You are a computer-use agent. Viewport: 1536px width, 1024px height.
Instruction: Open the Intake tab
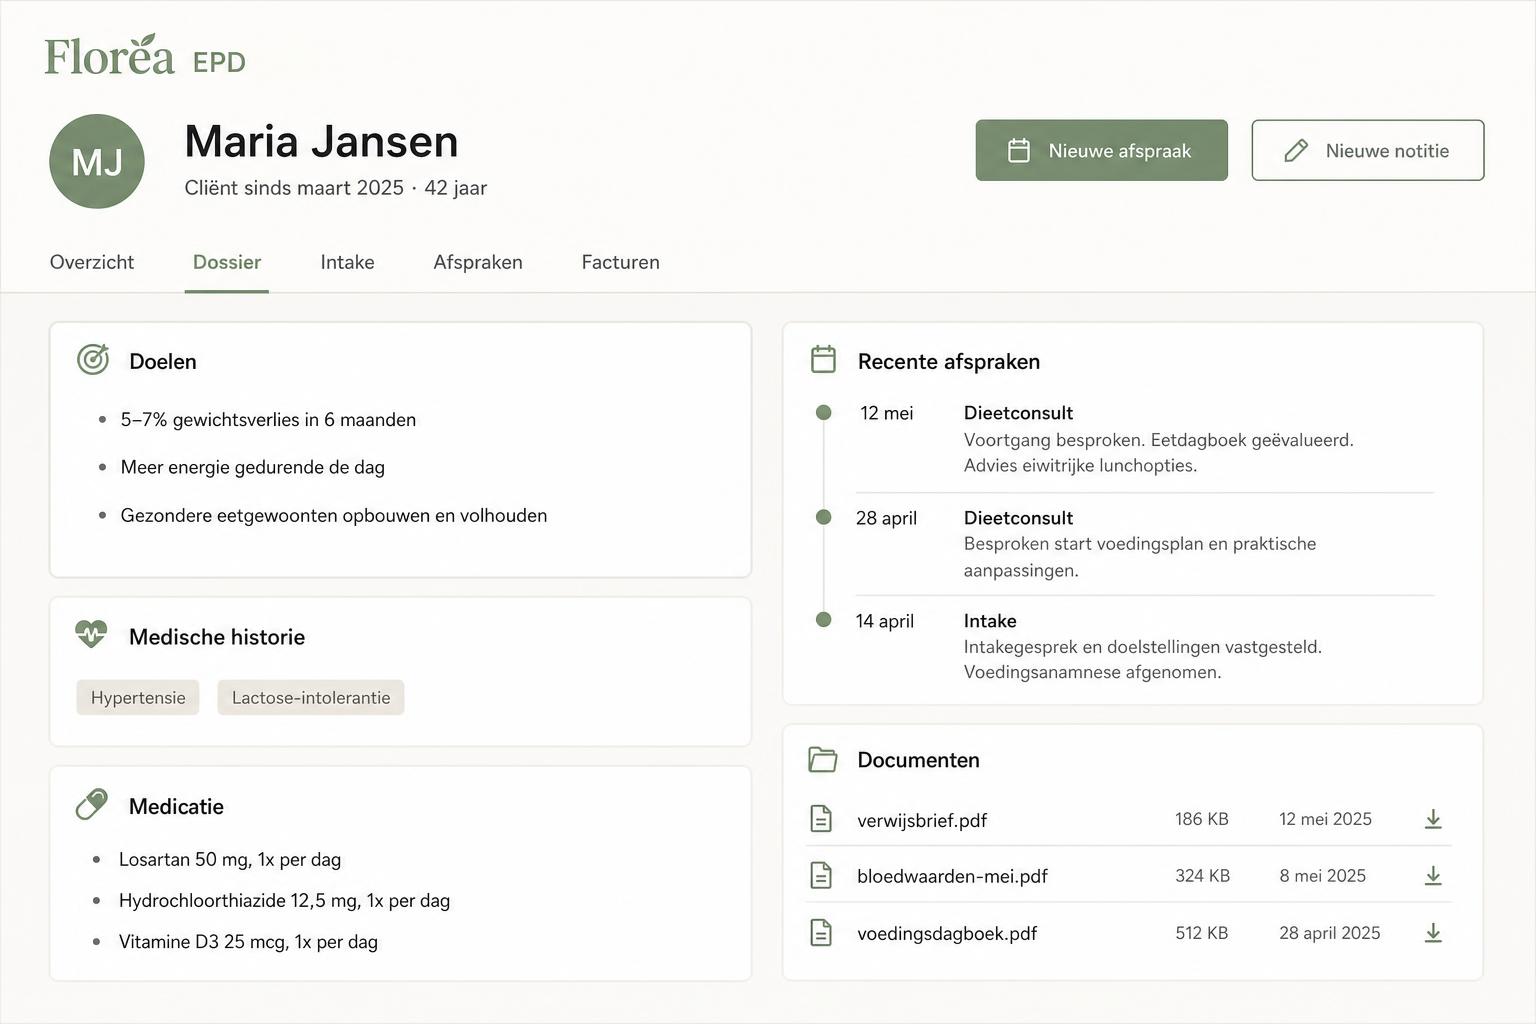point(347,262)
